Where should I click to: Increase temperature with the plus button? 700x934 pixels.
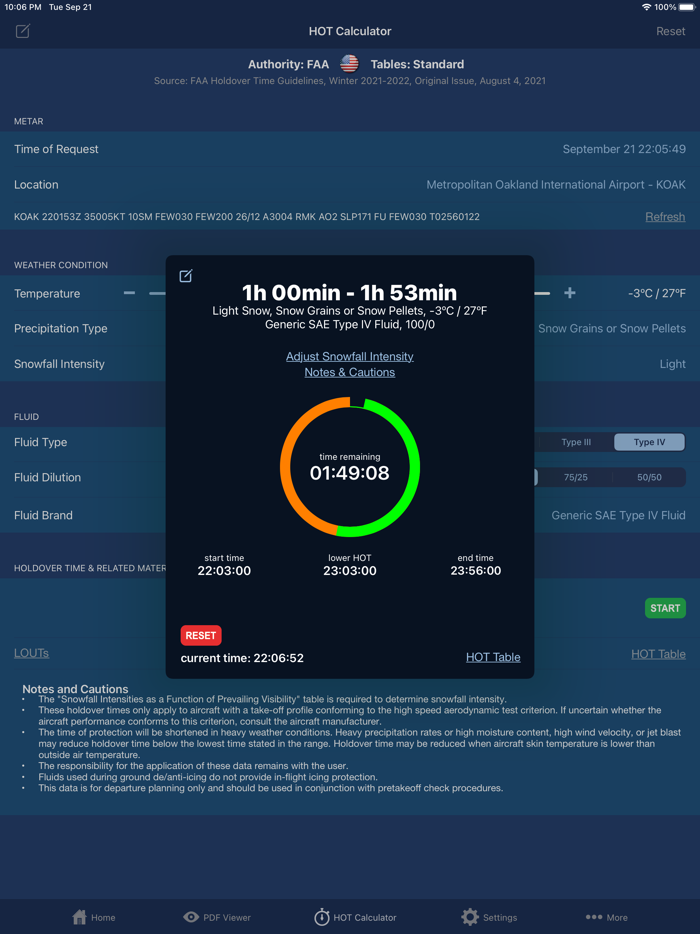[x=570, y=293]
